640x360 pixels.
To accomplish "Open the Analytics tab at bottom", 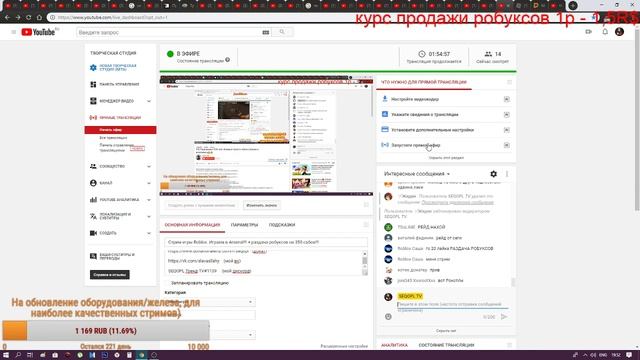I will coord(394,345).
